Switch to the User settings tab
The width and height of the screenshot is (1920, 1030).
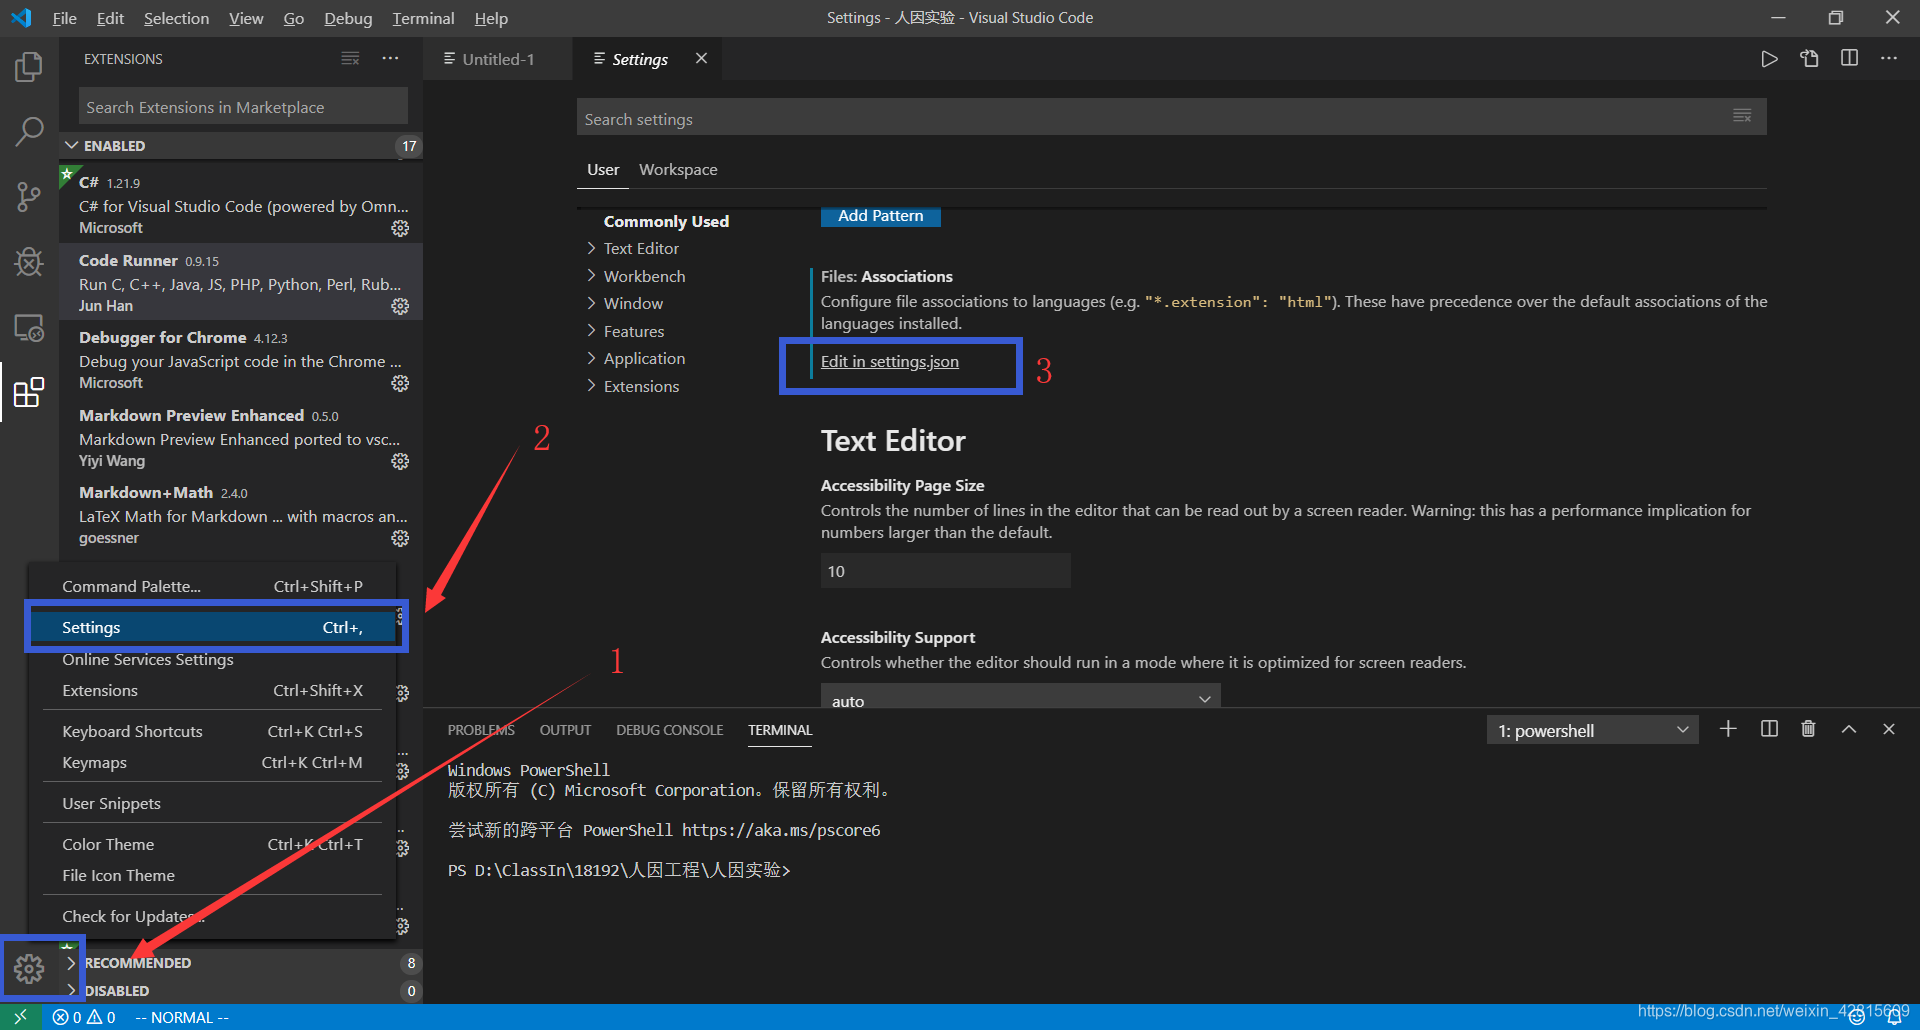(x=603, y=169)
